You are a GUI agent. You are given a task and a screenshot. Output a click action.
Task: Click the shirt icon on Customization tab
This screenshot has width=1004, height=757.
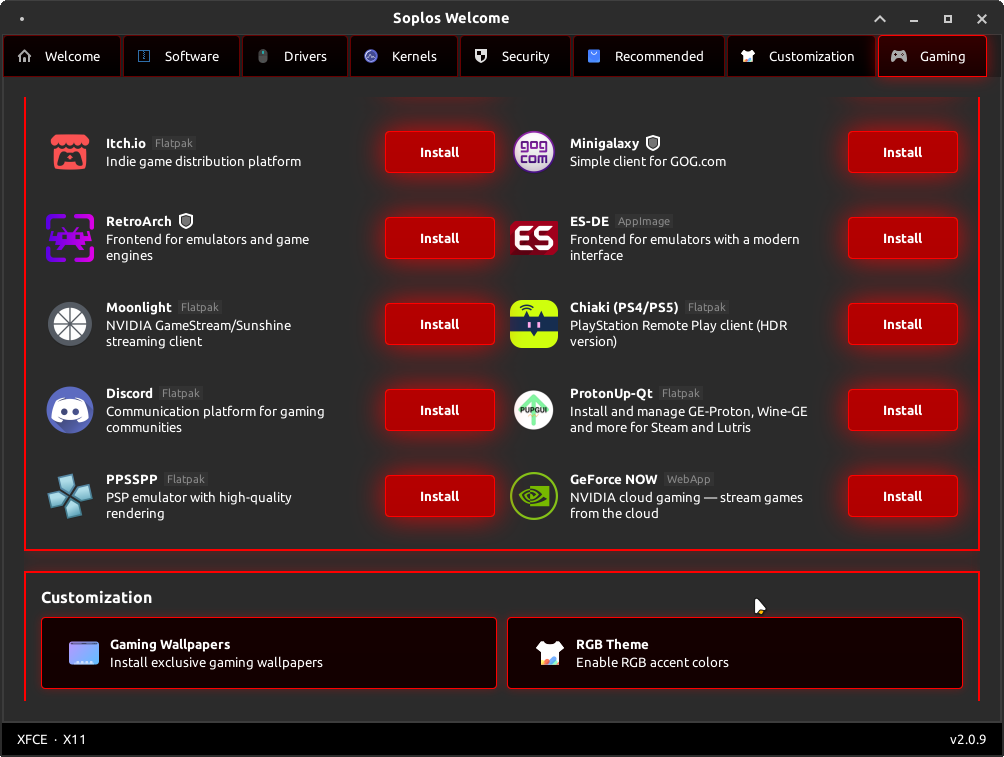point(748,56)
